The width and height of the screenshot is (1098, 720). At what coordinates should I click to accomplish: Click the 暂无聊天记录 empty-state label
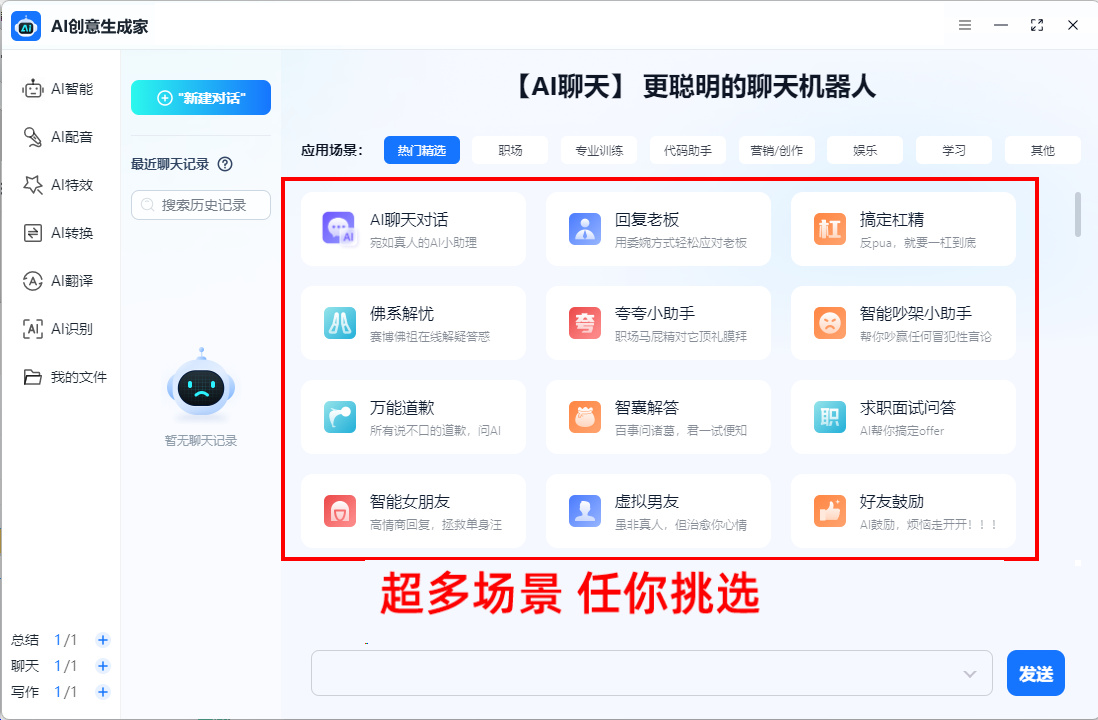[x=201, y=441]
